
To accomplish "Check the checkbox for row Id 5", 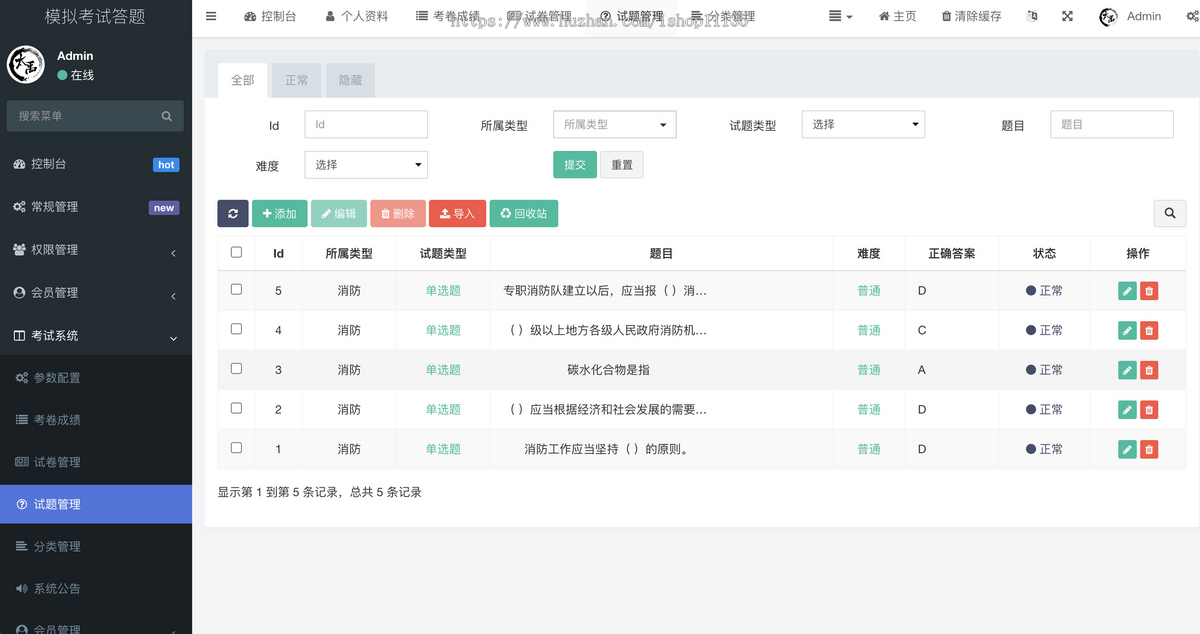I will (x=236, y=289).
